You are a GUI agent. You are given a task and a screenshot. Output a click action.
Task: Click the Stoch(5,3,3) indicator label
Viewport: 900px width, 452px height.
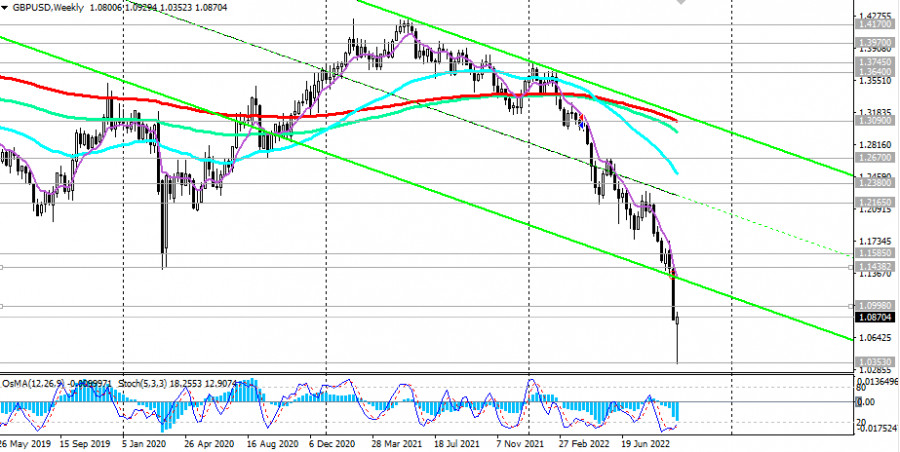[x=140, y=382]
